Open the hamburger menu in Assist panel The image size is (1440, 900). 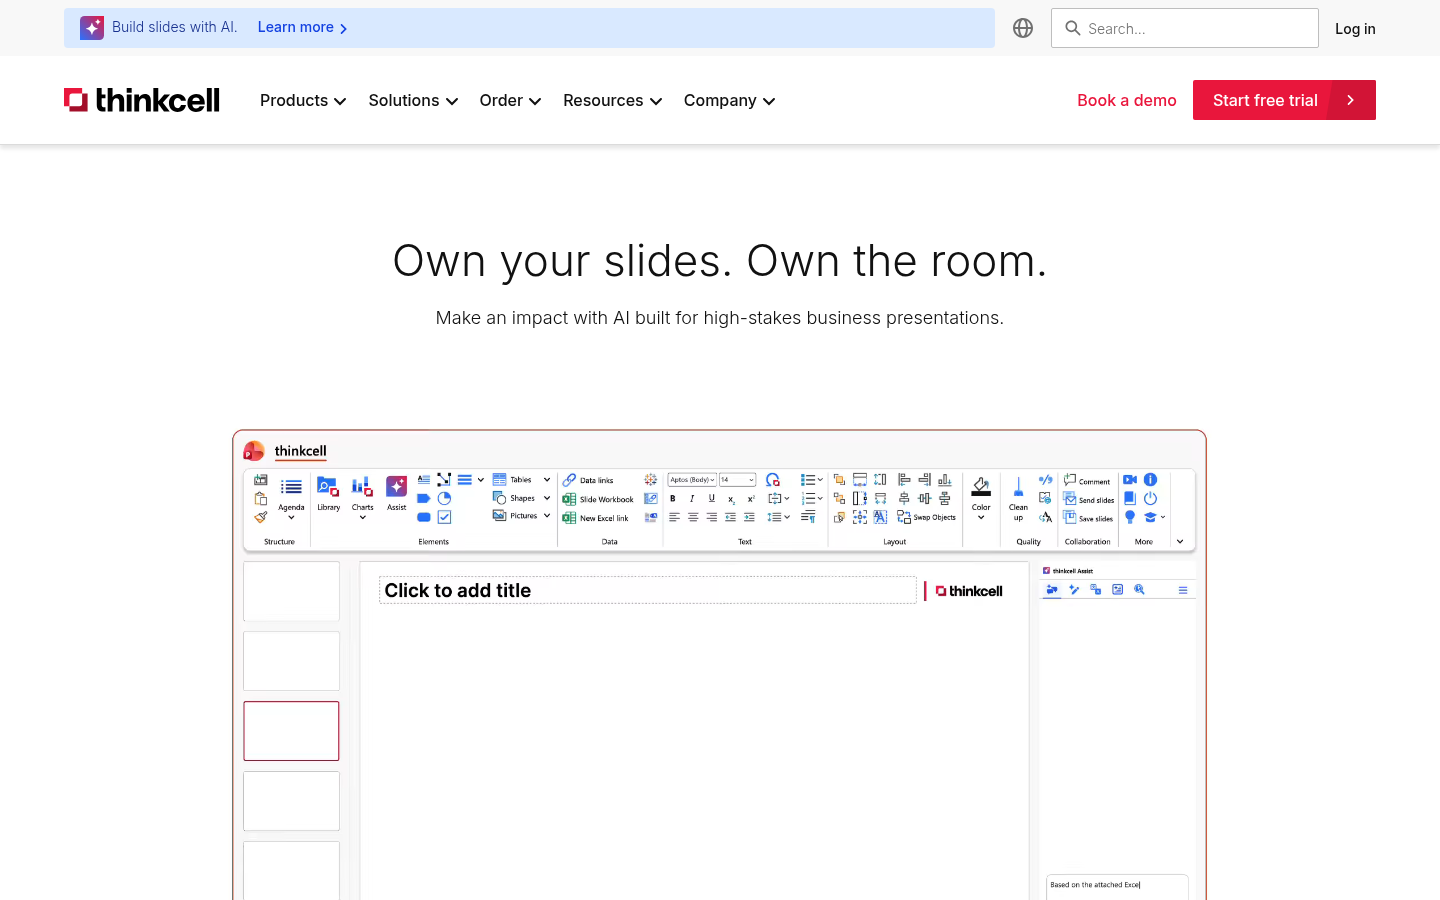[x=1183, y=590]
